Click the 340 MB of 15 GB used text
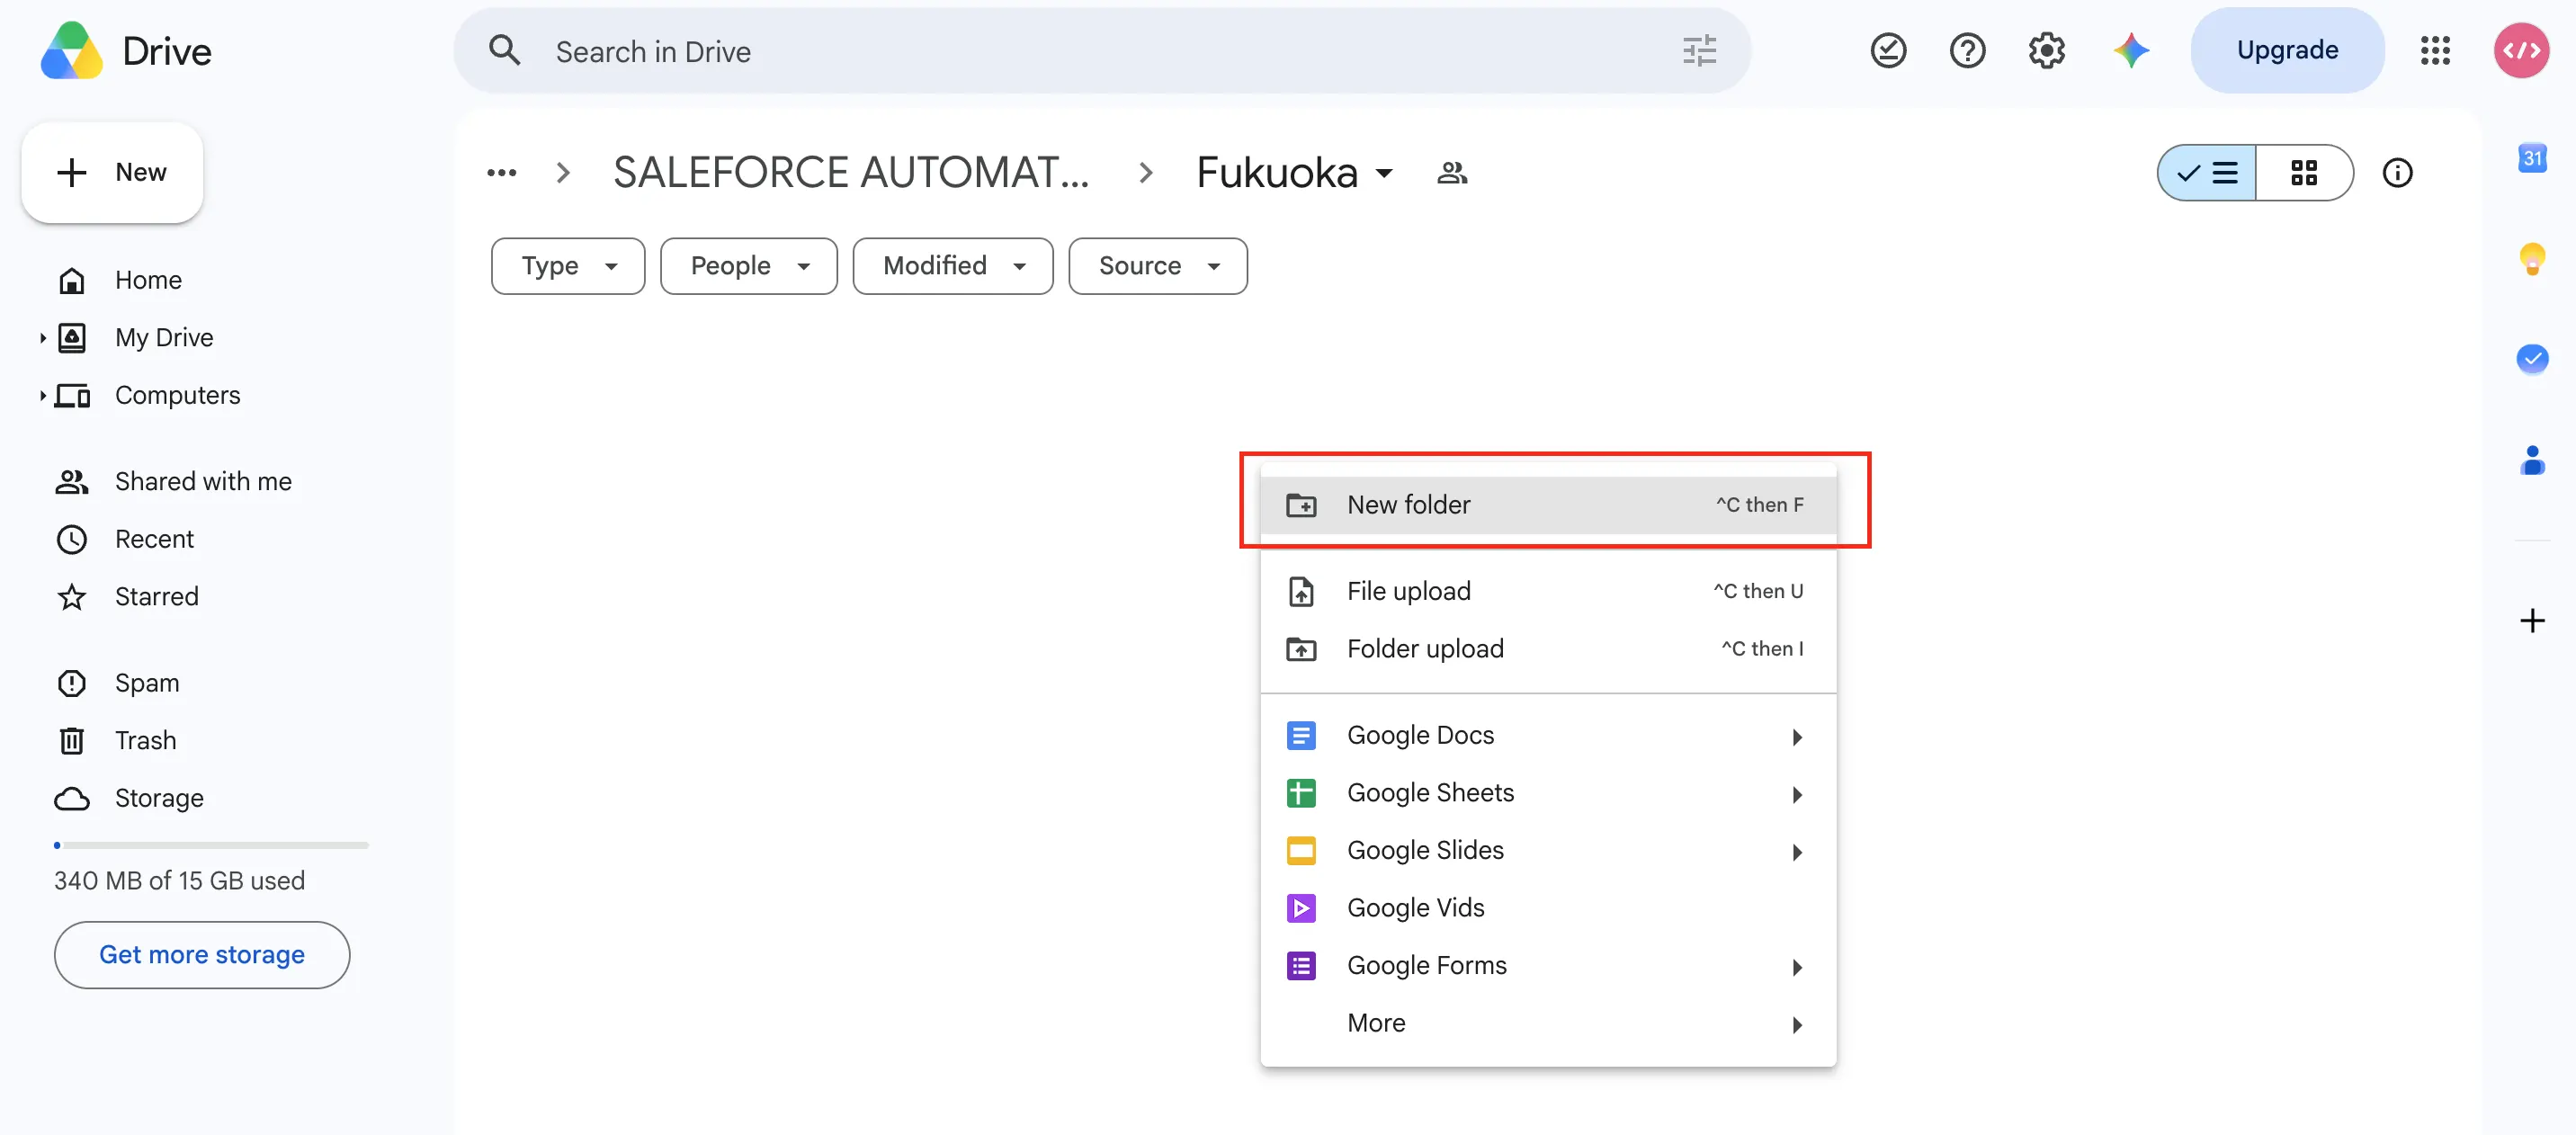This screenshot has width=2576, height=1135. click(179, 881)
